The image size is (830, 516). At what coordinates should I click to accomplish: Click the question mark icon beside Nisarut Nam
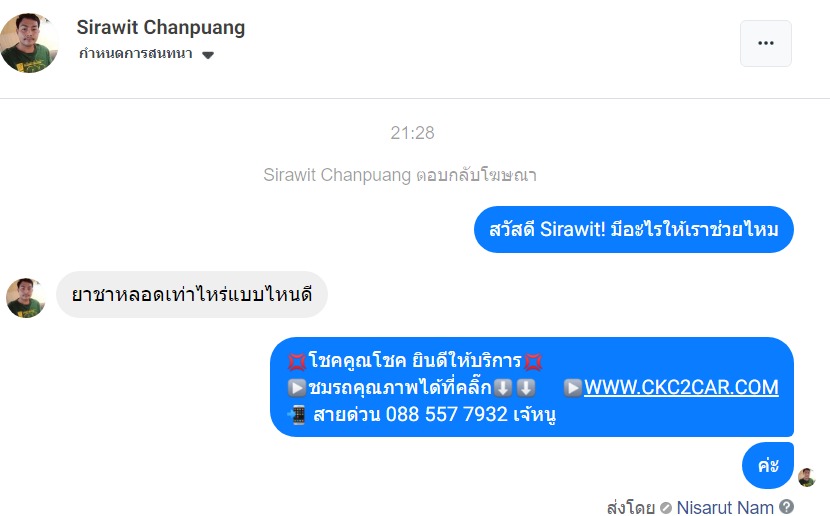coord(786,506)
